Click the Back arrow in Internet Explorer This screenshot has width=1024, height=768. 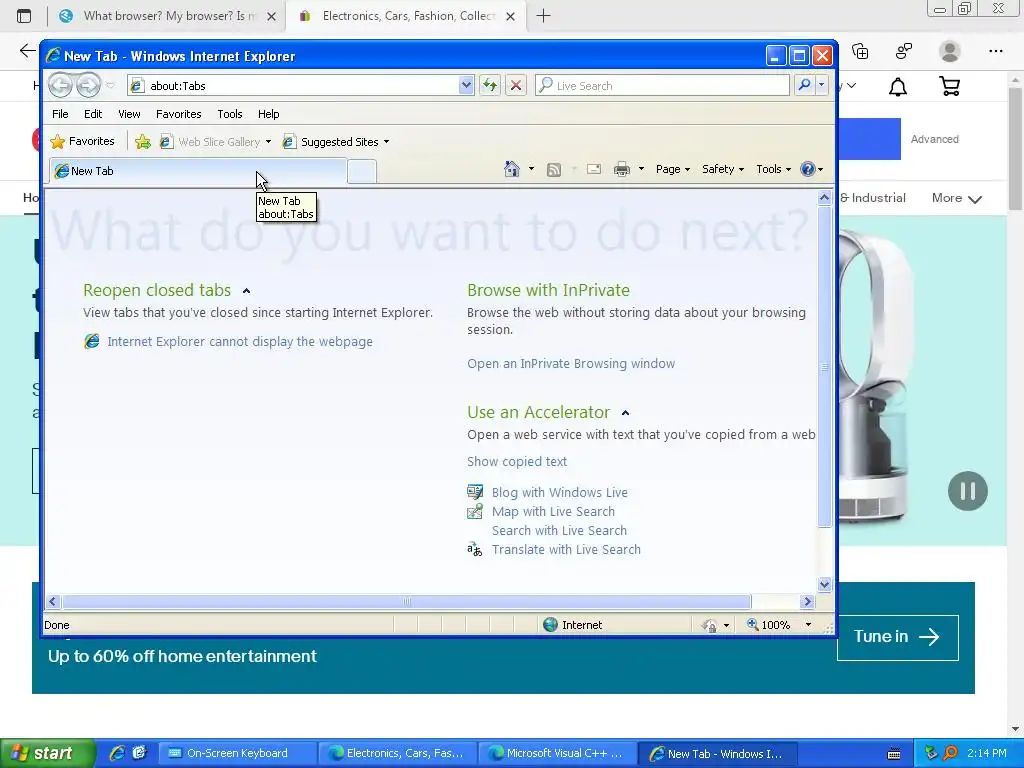pyautogui.click(x=60, y=85)
